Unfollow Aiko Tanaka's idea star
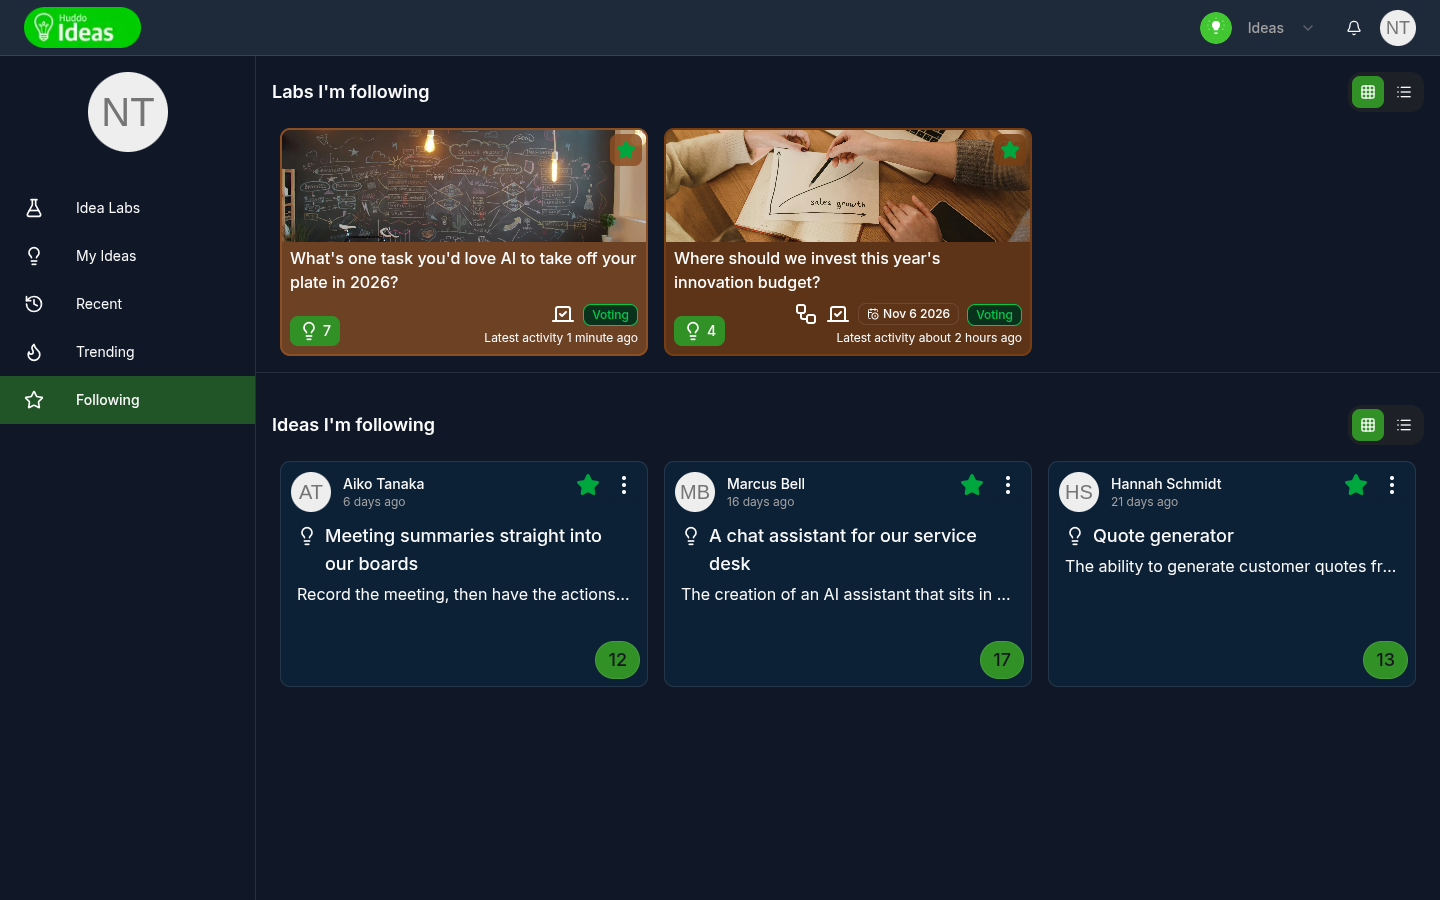Viewport: 1440px width, 900px height. click(x=588, y=485)
